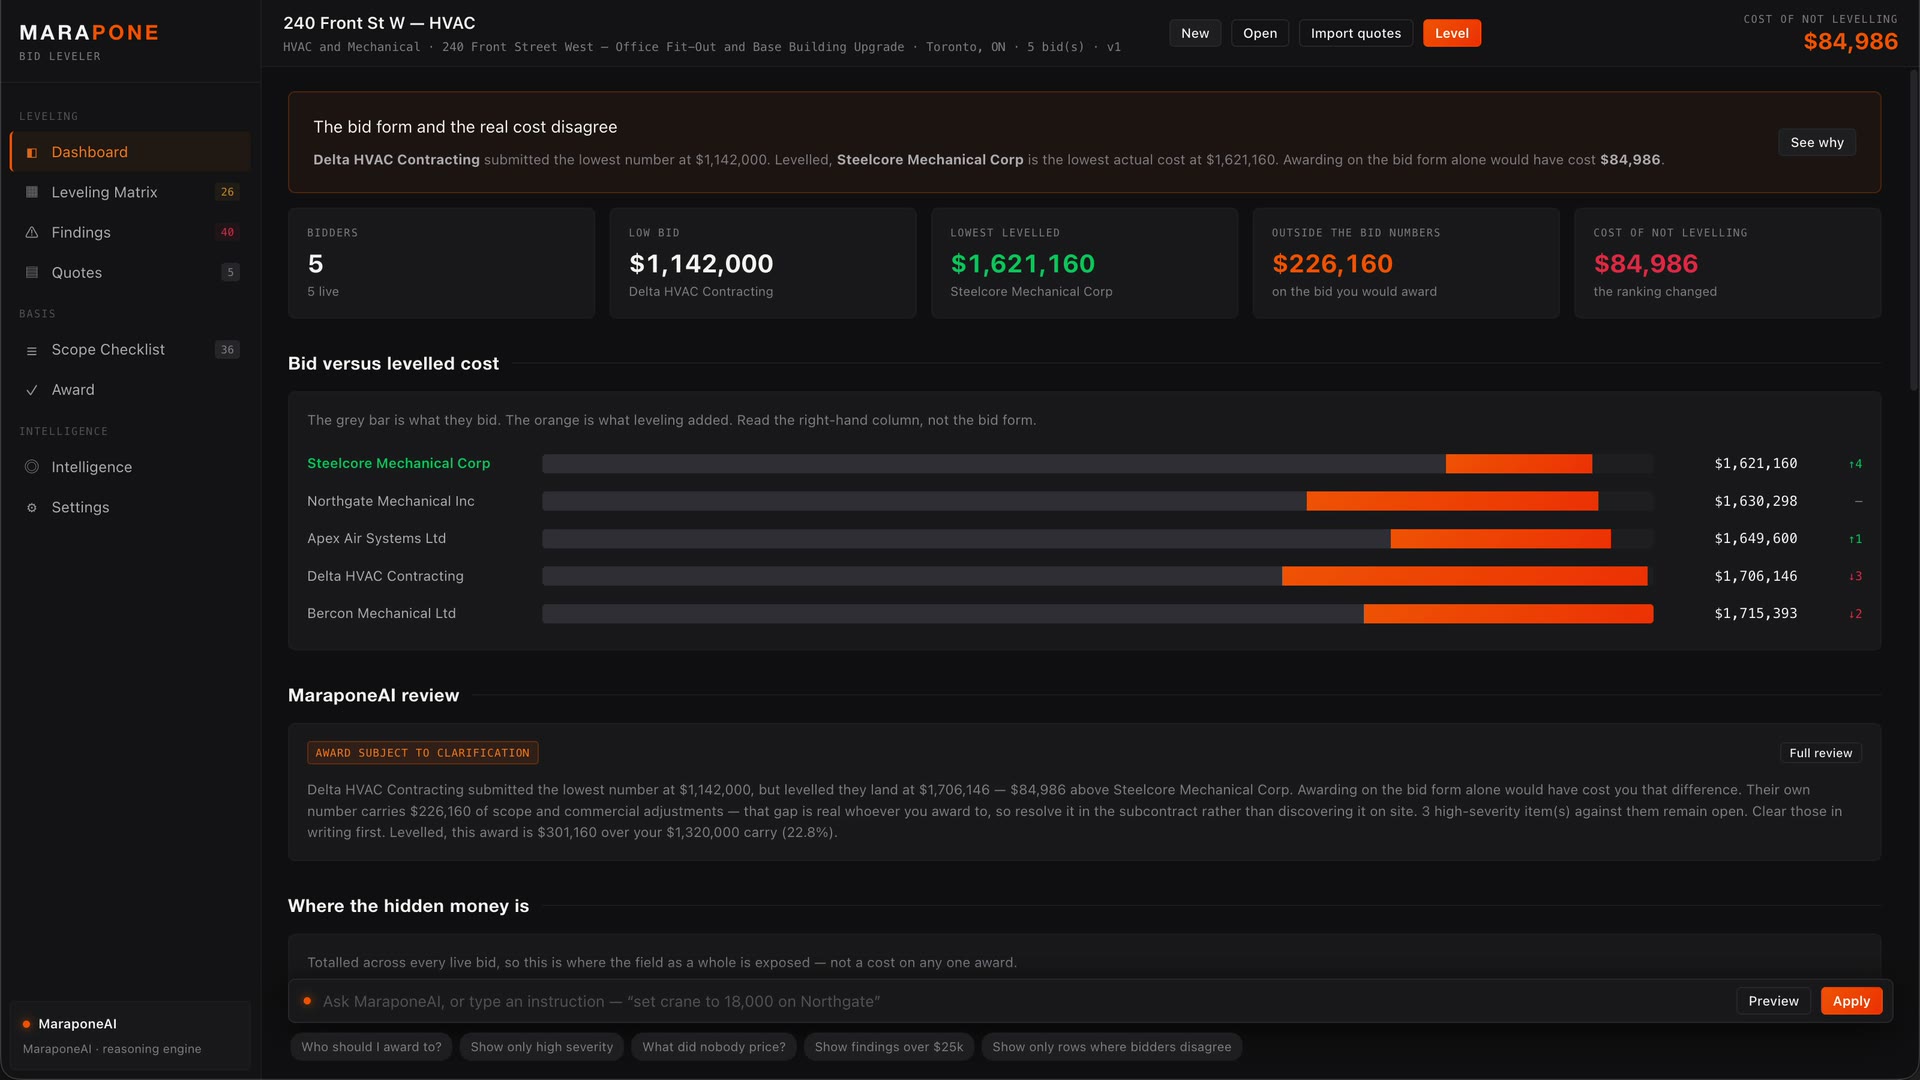
Task: Click the Apply button
Action: (1851, 1001)
